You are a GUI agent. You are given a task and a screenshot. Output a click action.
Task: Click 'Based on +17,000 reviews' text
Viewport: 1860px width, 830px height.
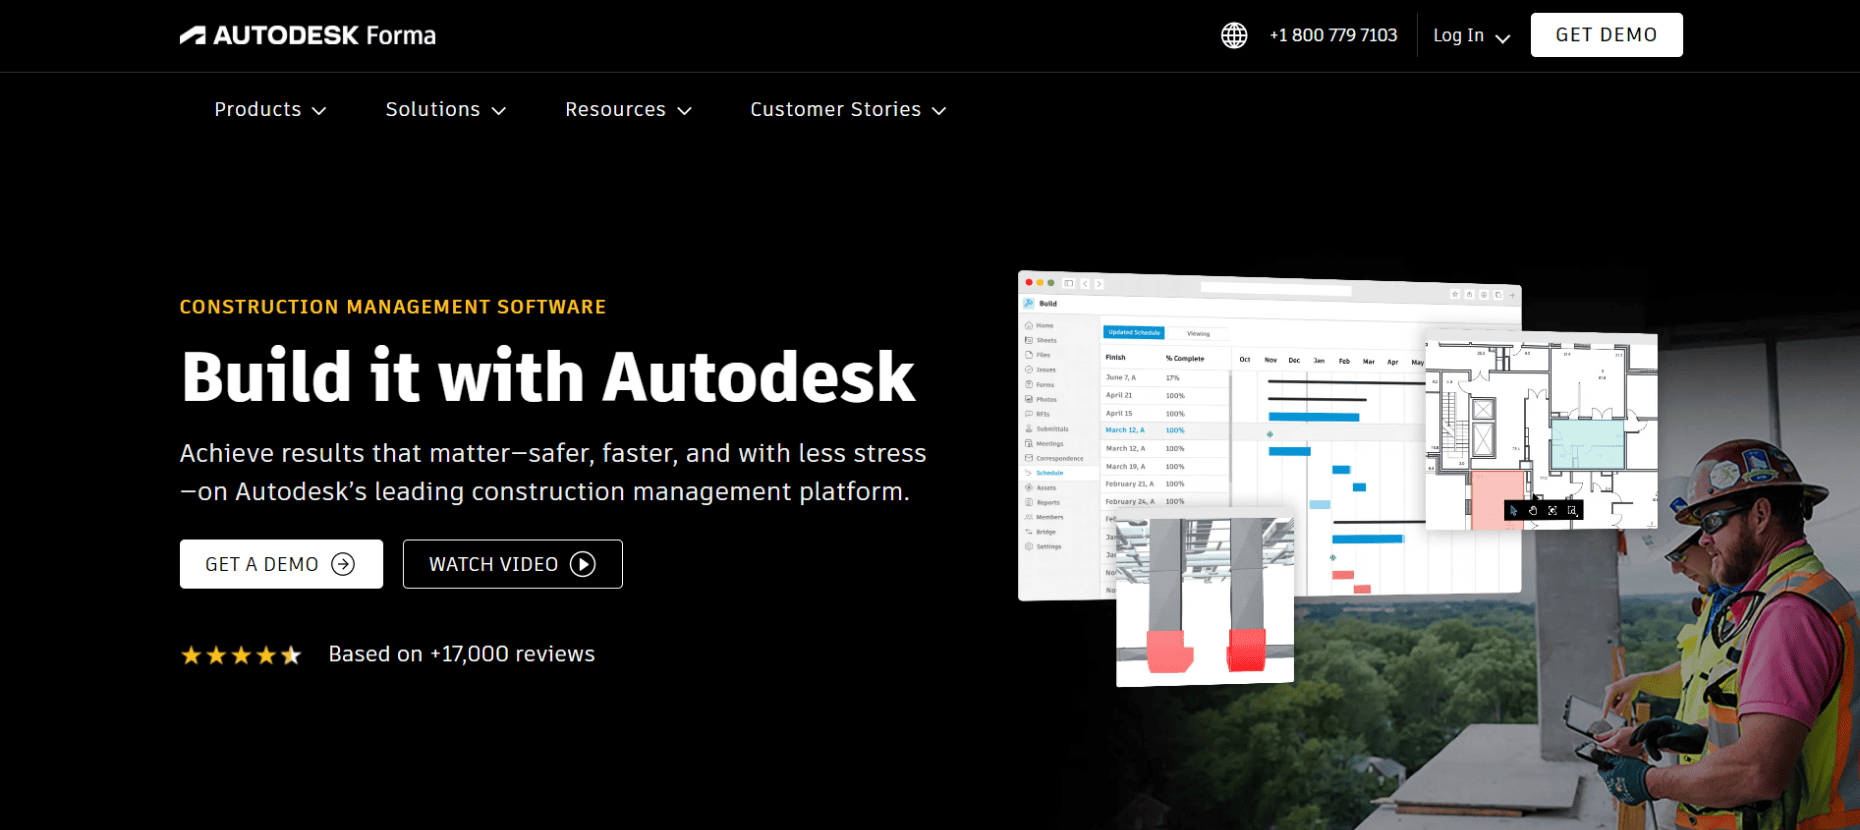coord(462,654)
